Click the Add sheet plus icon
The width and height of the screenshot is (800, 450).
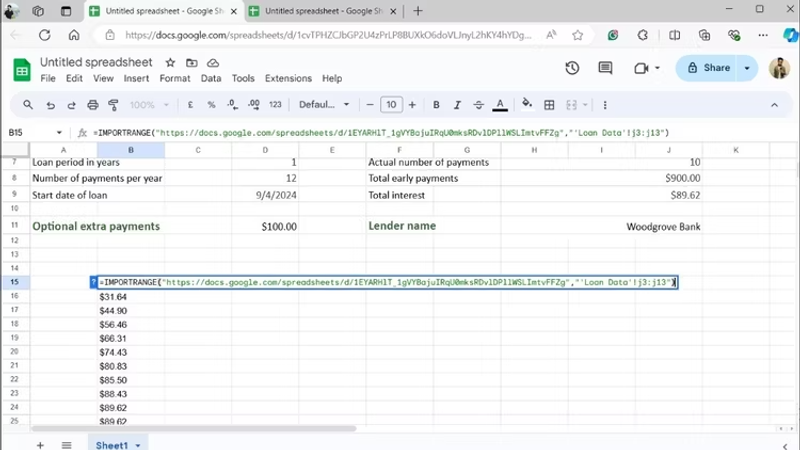[41, 444]
